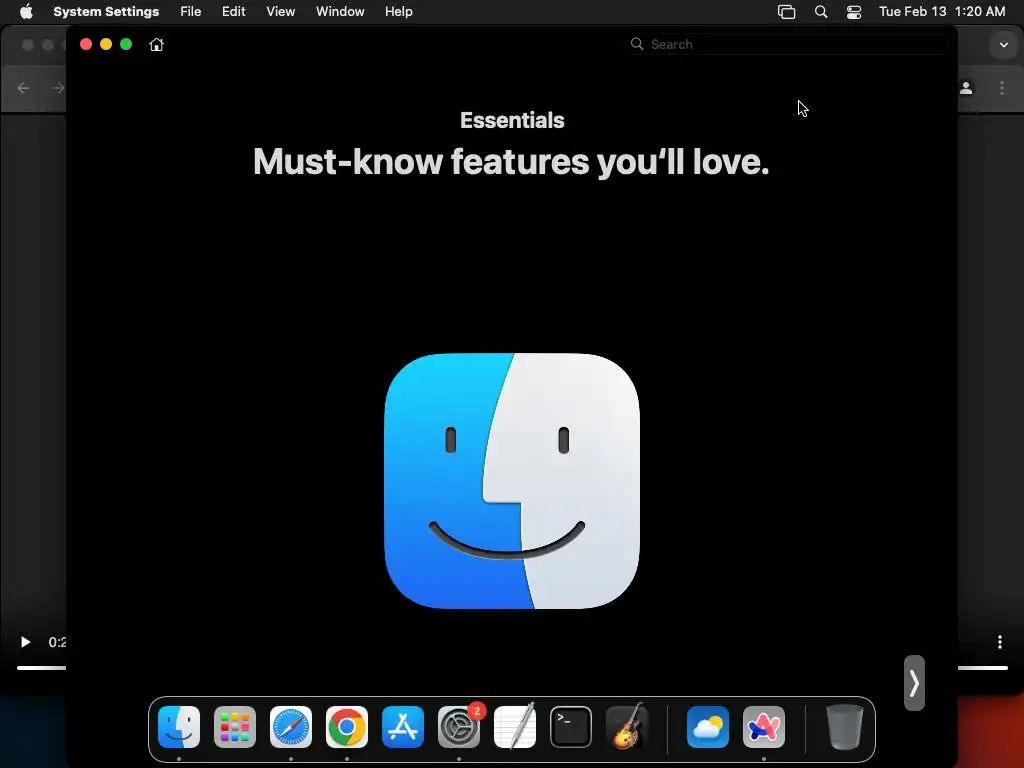Go to the Home page icon
Screen dimensions: 1024x768
[156, 44]
